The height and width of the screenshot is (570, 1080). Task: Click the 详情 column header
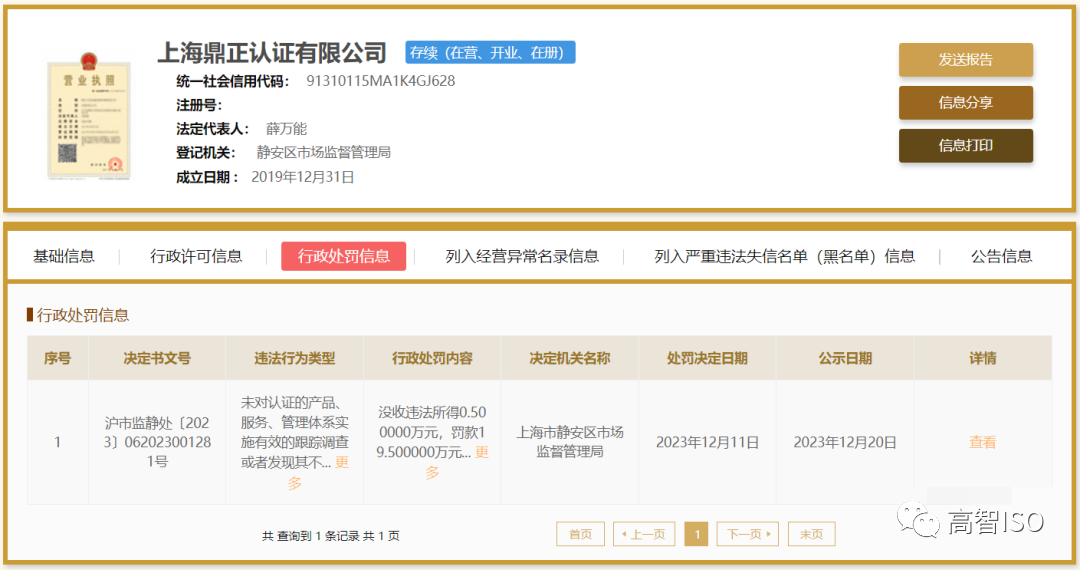(983, 358)
